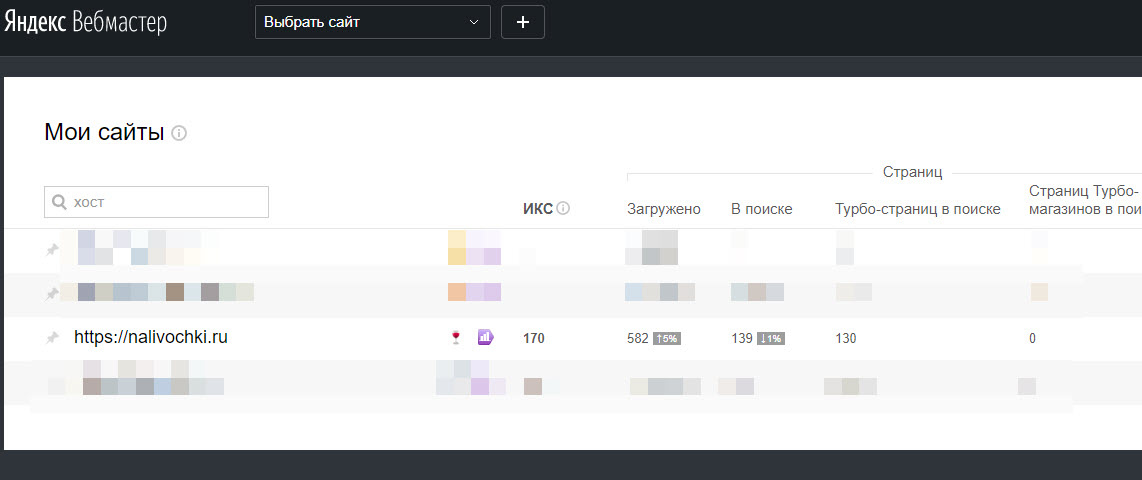Click info icon next to Мои сайты
Screen dimensions: 1142x480
point(179,133)
